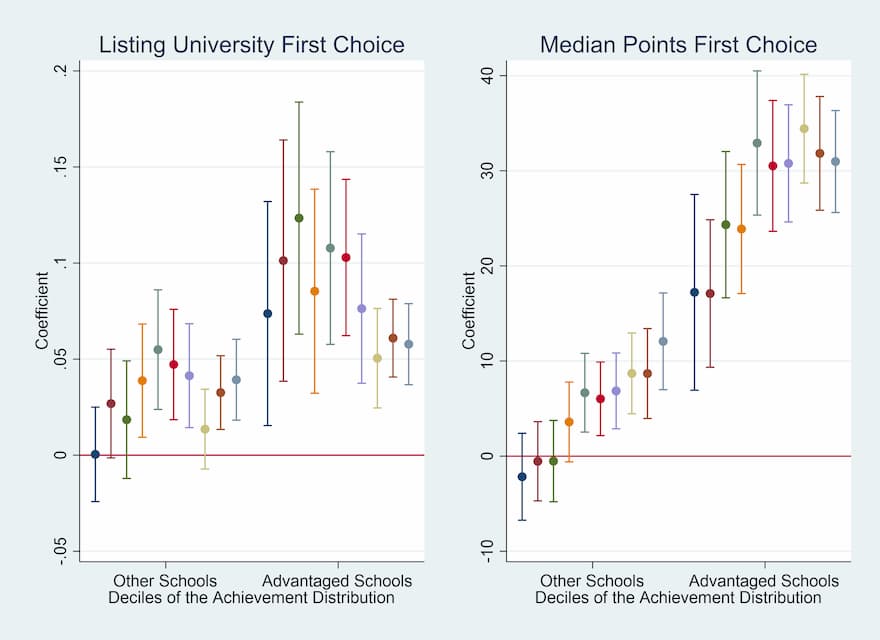Click the leftmost navy dot in the left chart
The width and height of the screenshot is (880, 640).
95,454
